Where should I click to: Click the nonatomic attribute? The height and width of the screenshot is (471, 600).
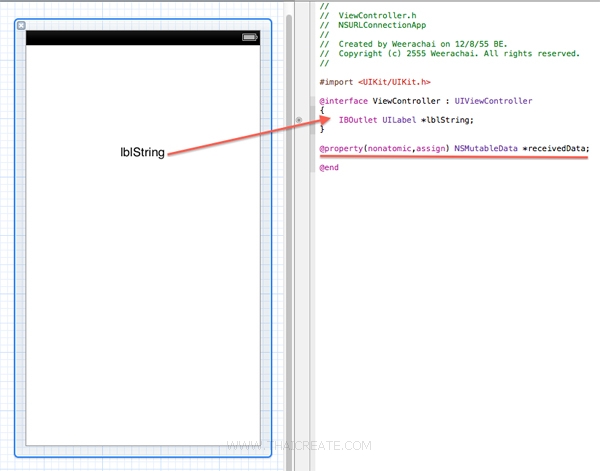[x=389, y=148]
